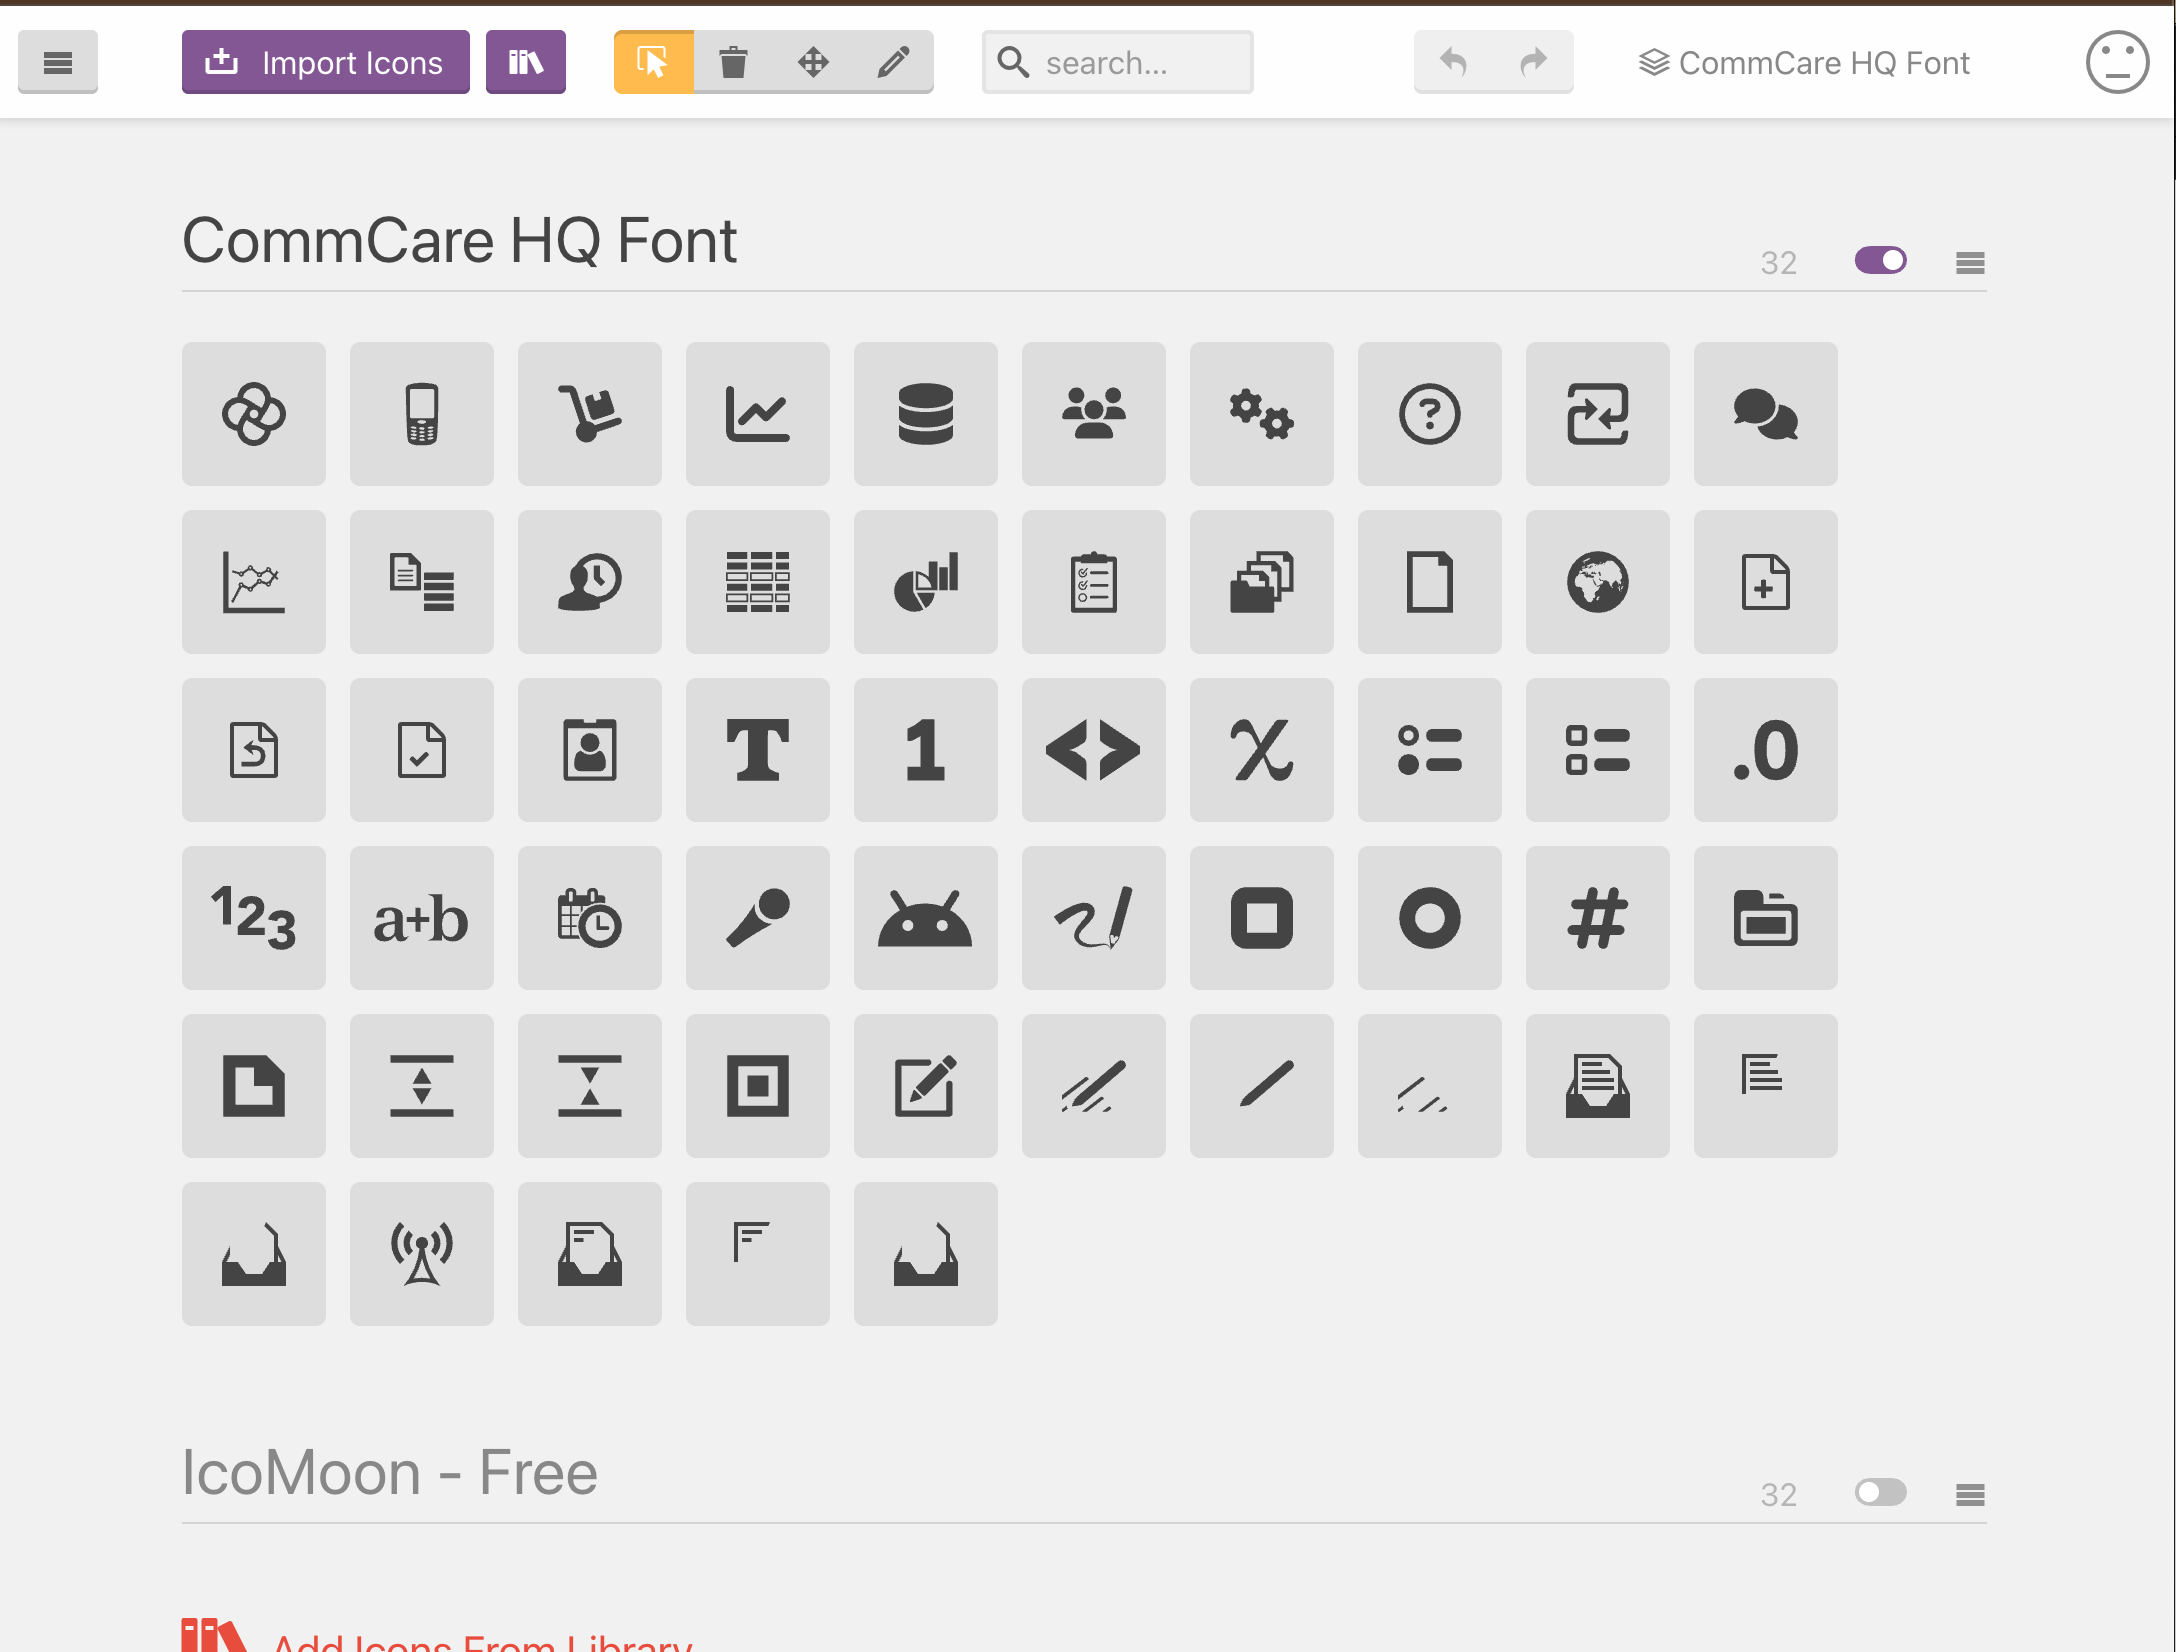Focus the search input field
2176x1652 pixels.
click(1118, 62)
